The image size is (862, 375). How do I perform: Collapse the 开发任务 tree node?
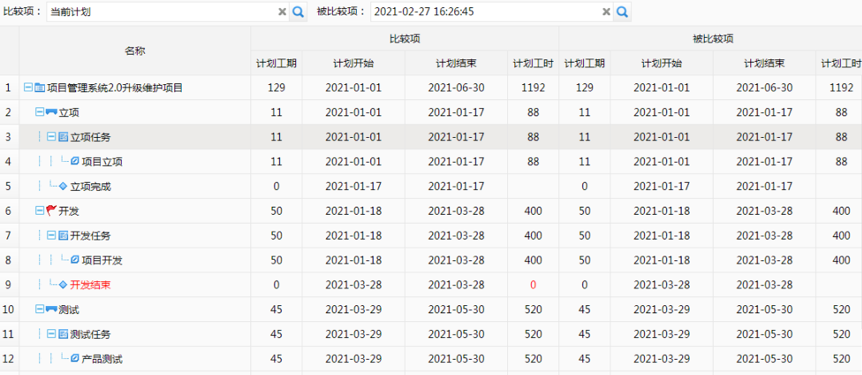coord(51,235)
